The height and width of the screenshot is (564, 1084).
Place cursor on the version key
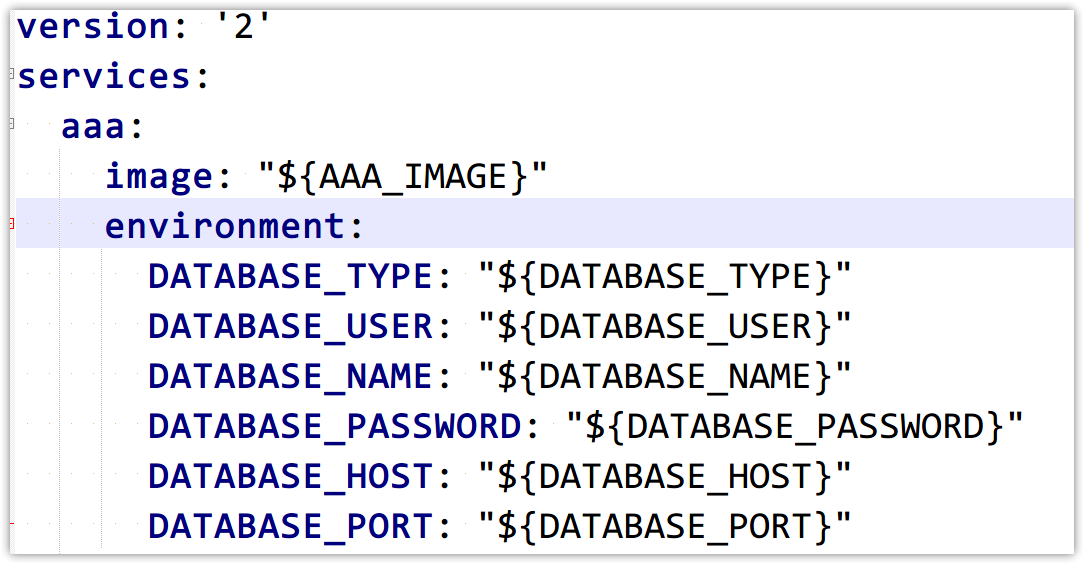[93, 27]
